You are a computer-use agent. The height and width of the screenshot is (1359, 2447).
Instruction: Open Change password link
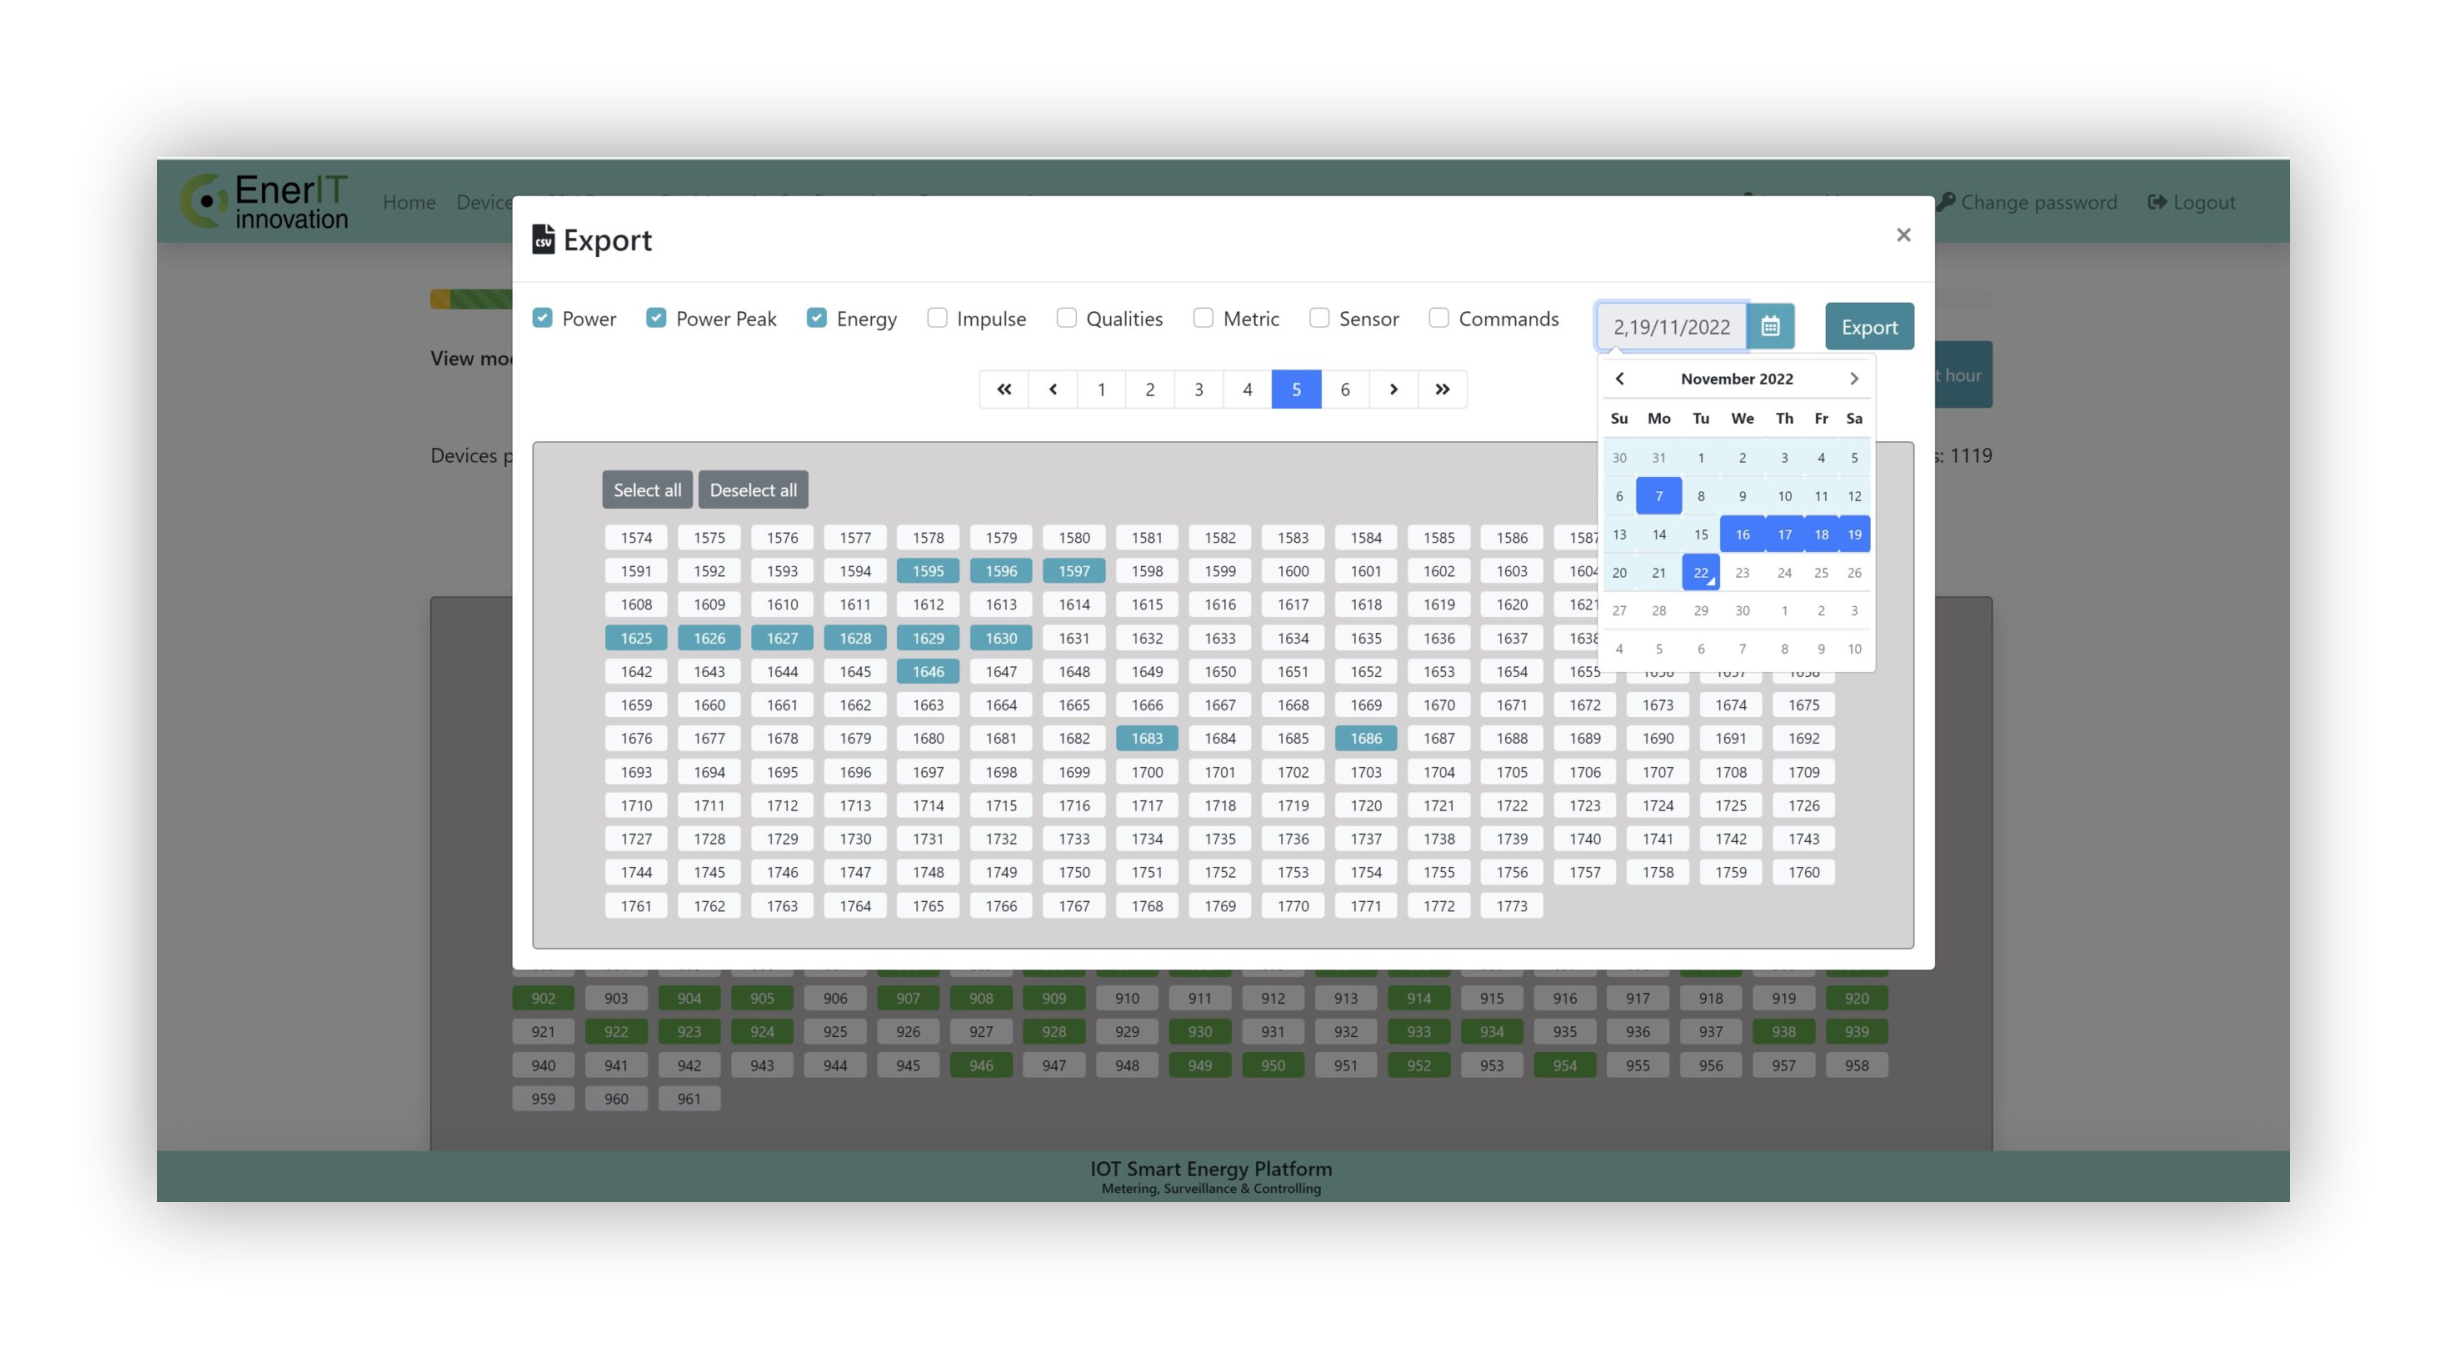pos(2027,202)
